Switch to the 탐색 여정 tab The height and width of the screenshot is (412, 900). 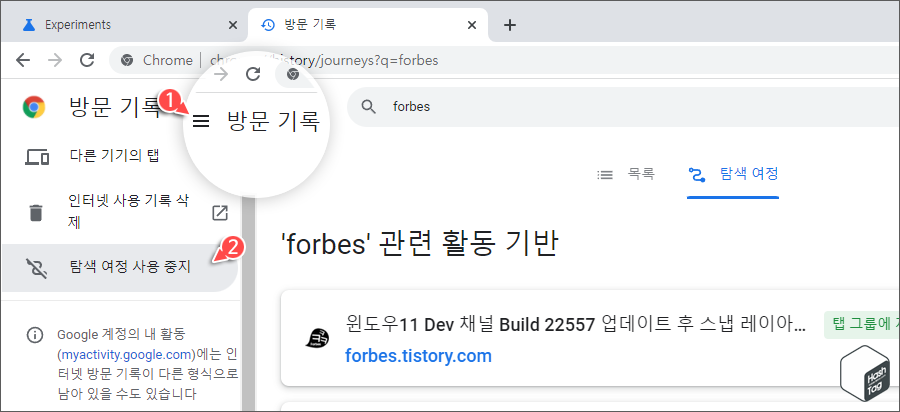pyautogui.click(x=733, y=174)
